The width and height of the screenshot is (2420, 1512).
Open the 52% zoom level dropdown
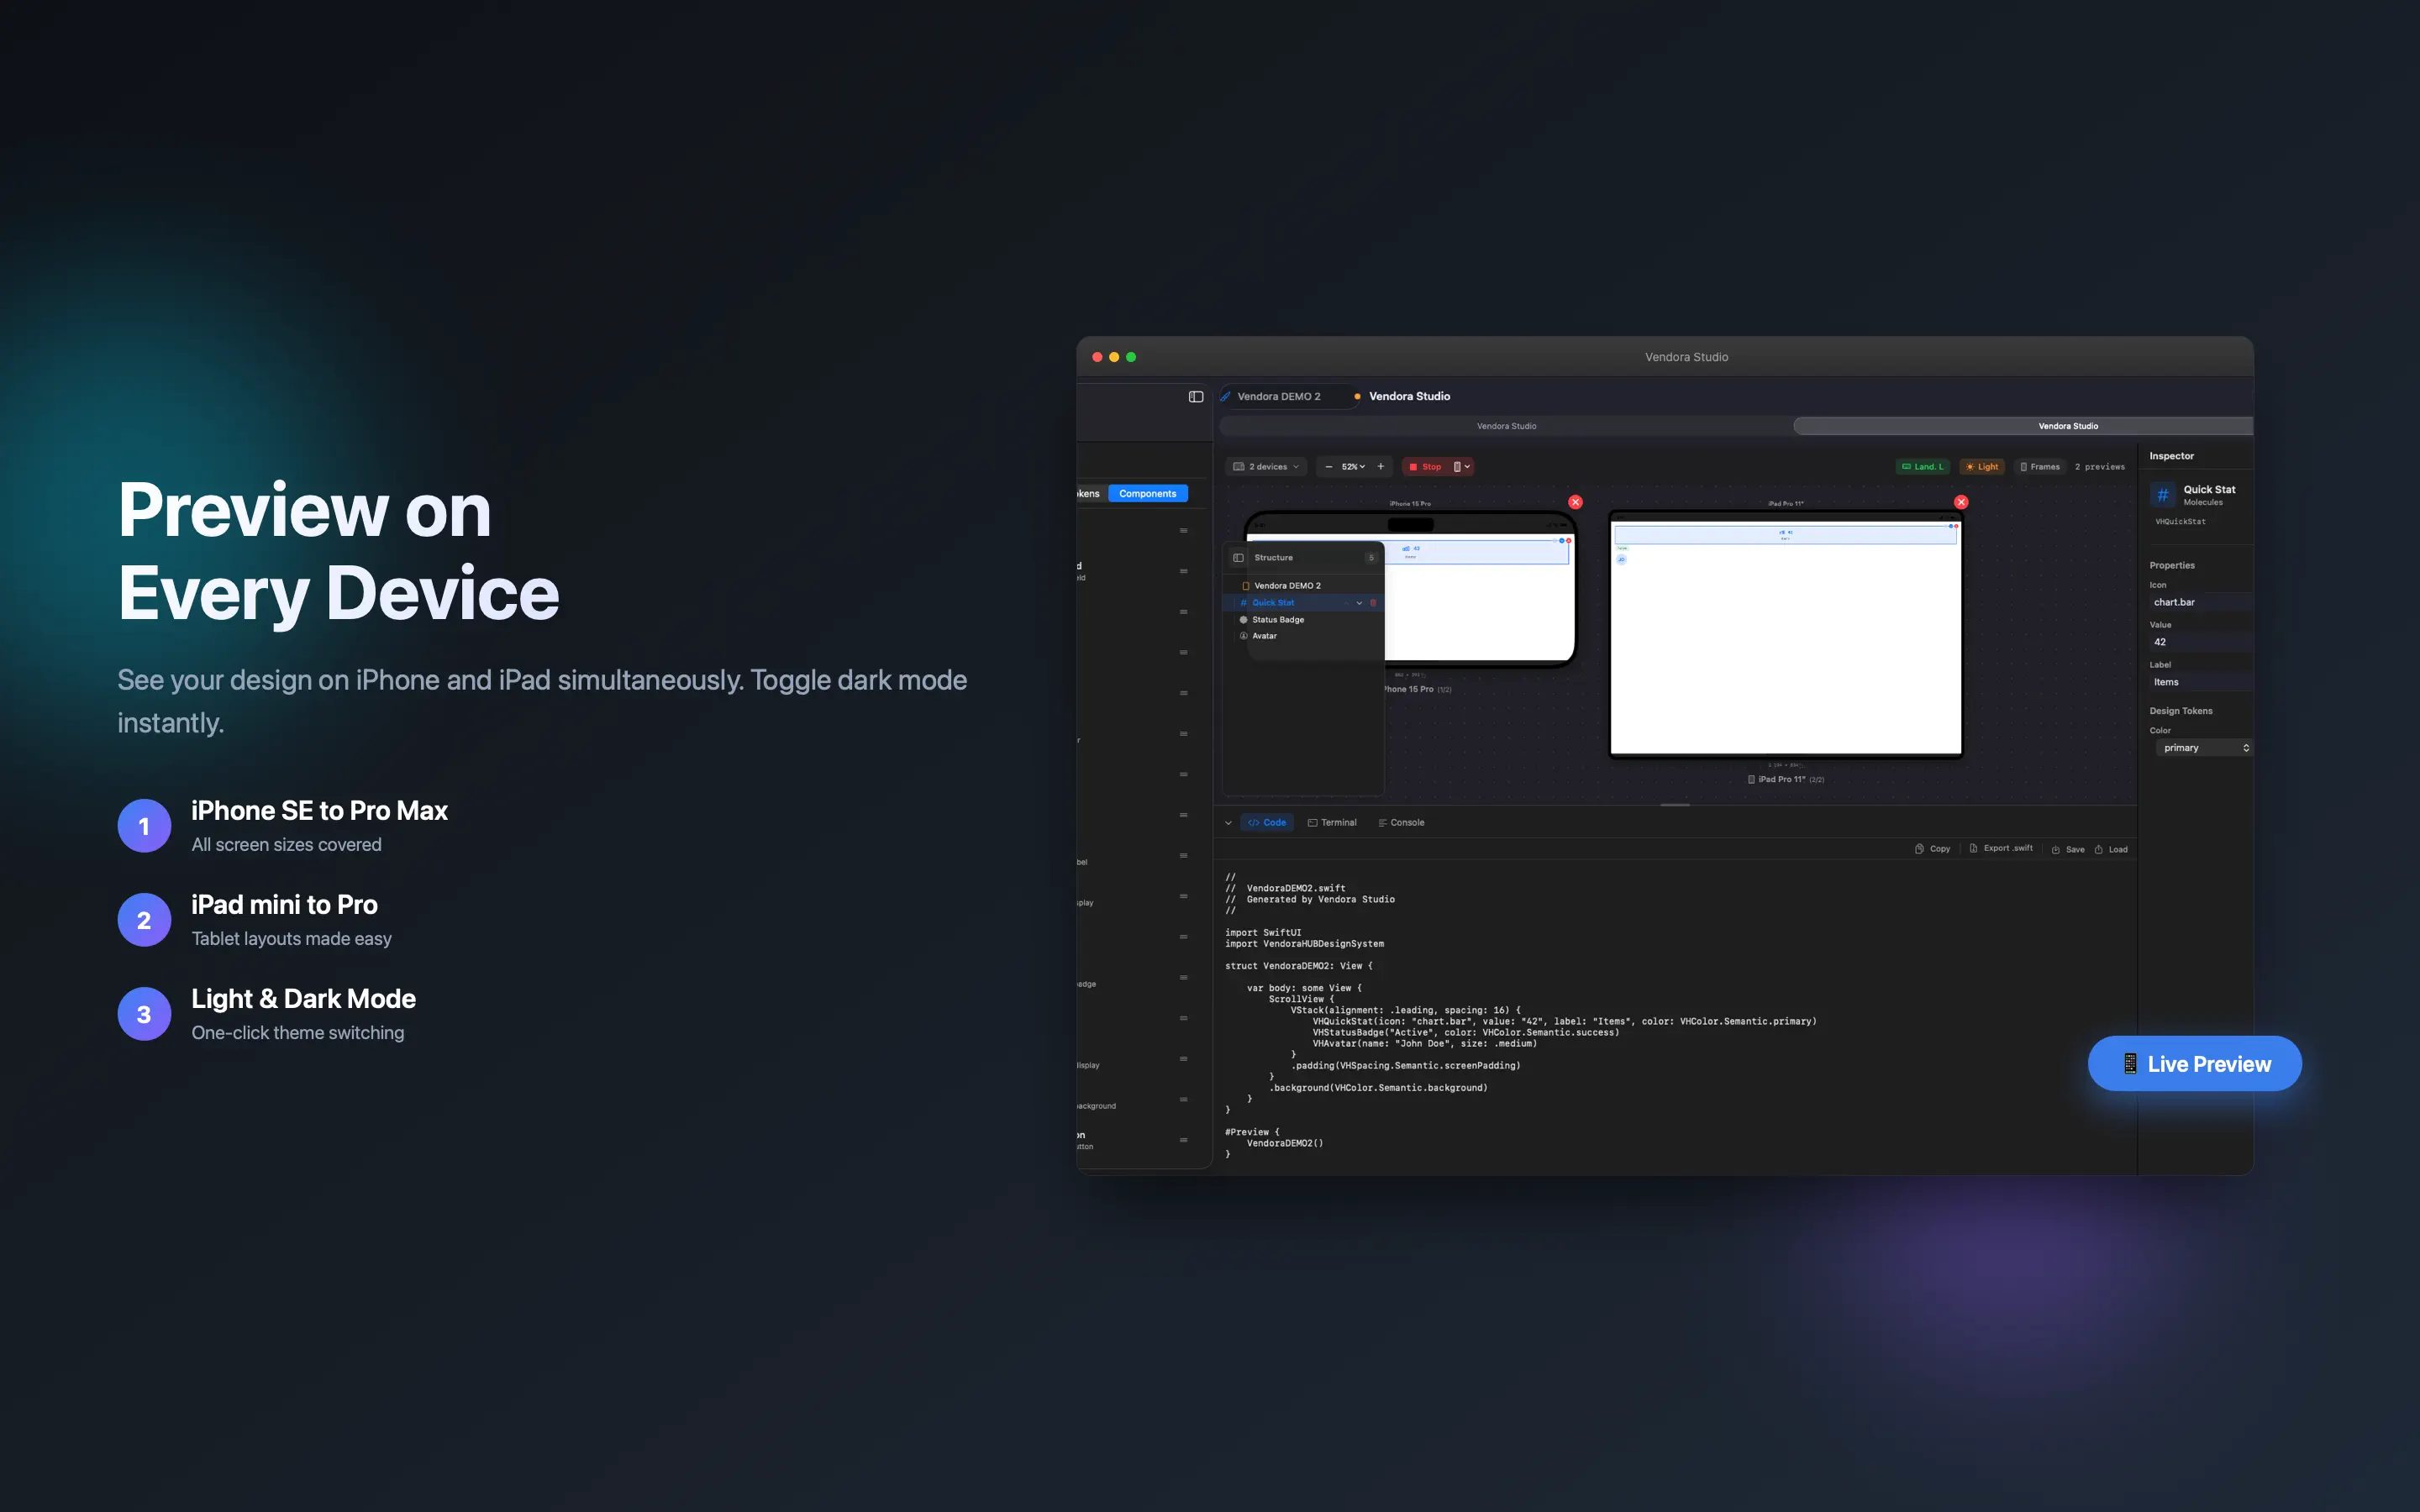tap(1353, 467)
